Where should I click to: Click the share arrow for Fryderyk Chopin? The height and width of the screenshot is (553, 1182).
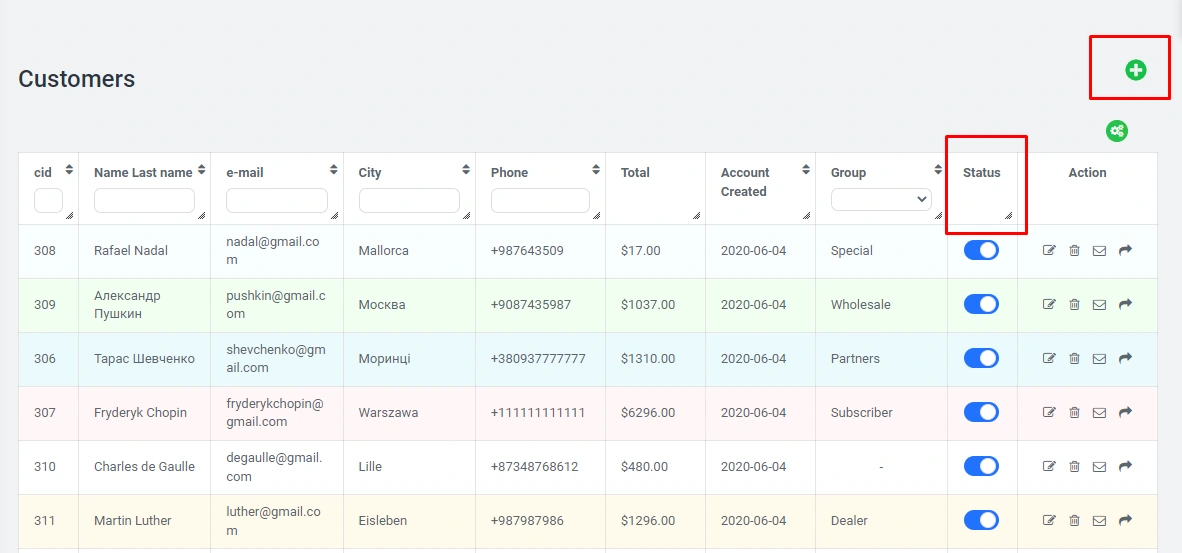1125,412
